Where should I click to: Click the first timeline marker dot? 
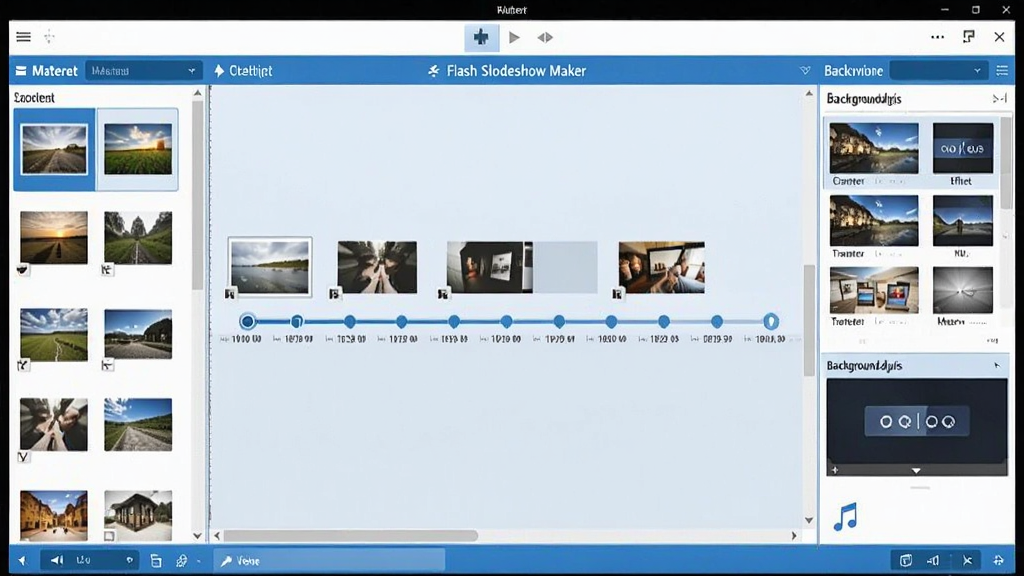[x=247, y=321]
